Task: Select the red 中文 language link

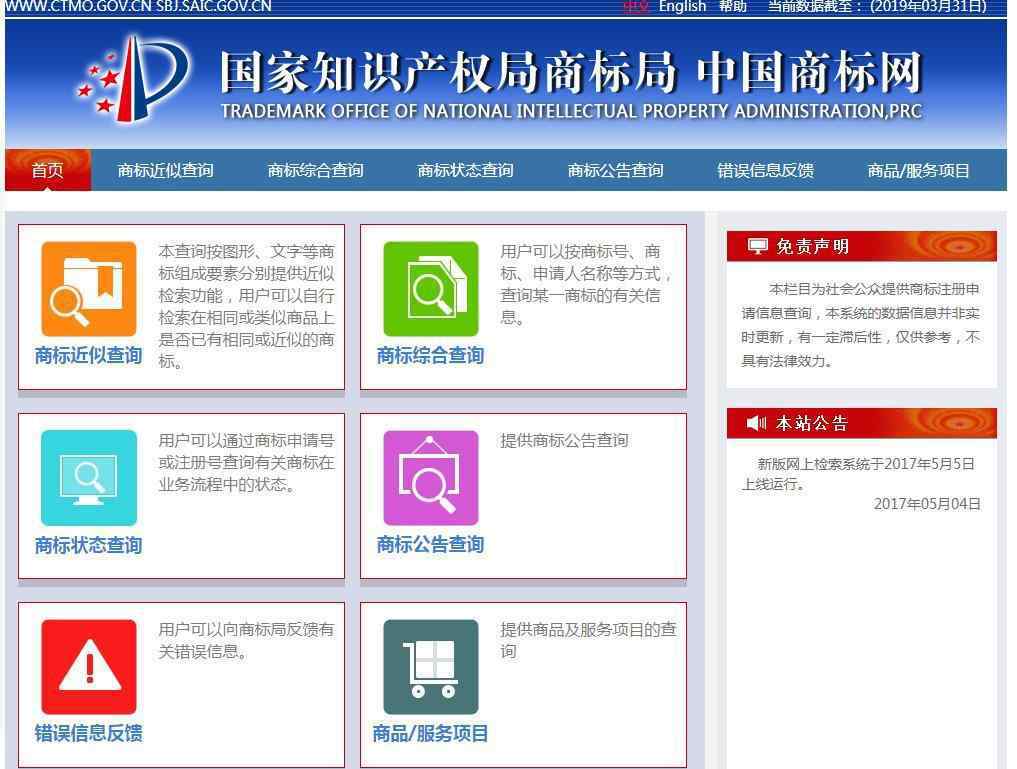Action: [636, 6]
